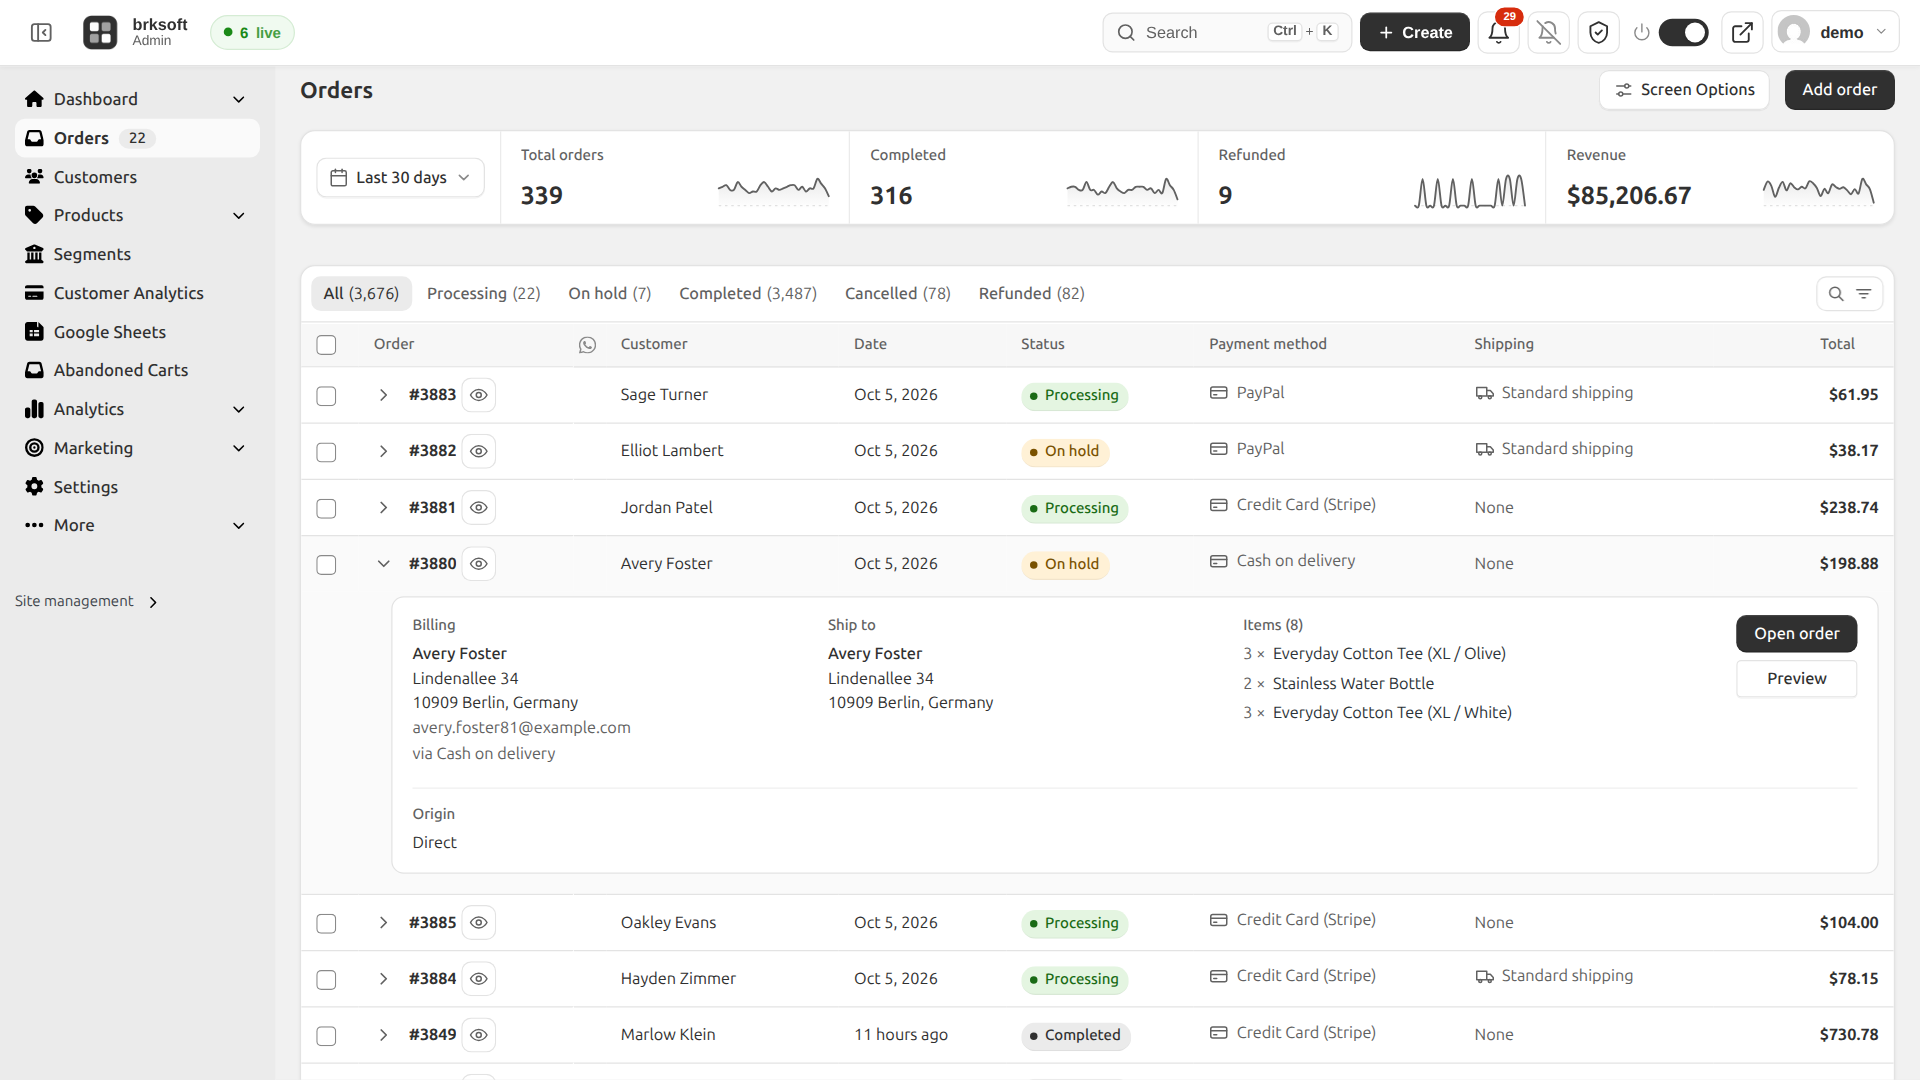Click the Create button

pyautogui.click(x=1414, y=33)
